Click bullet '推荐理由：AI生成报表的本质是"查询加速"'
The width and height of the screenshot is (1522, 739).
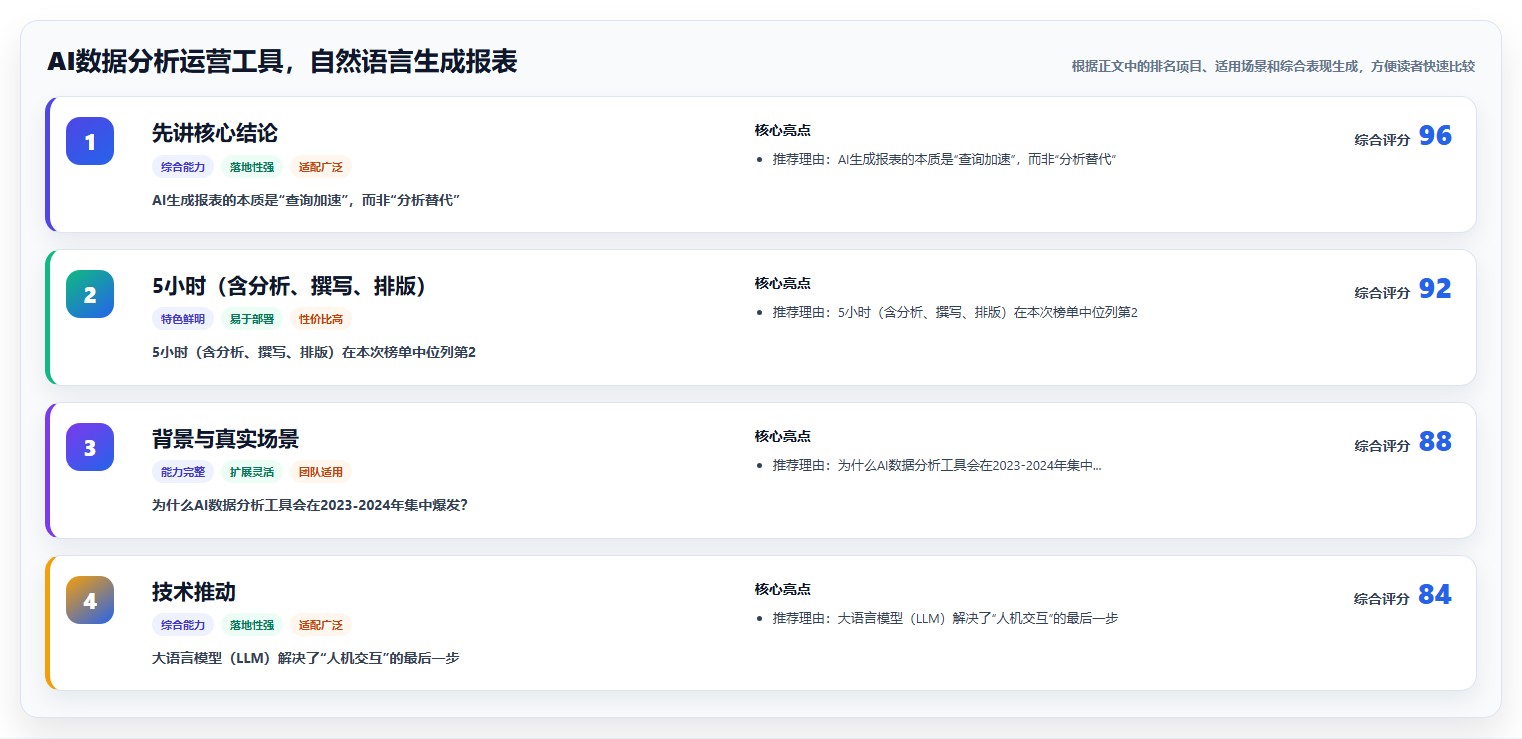coord(944,160)
